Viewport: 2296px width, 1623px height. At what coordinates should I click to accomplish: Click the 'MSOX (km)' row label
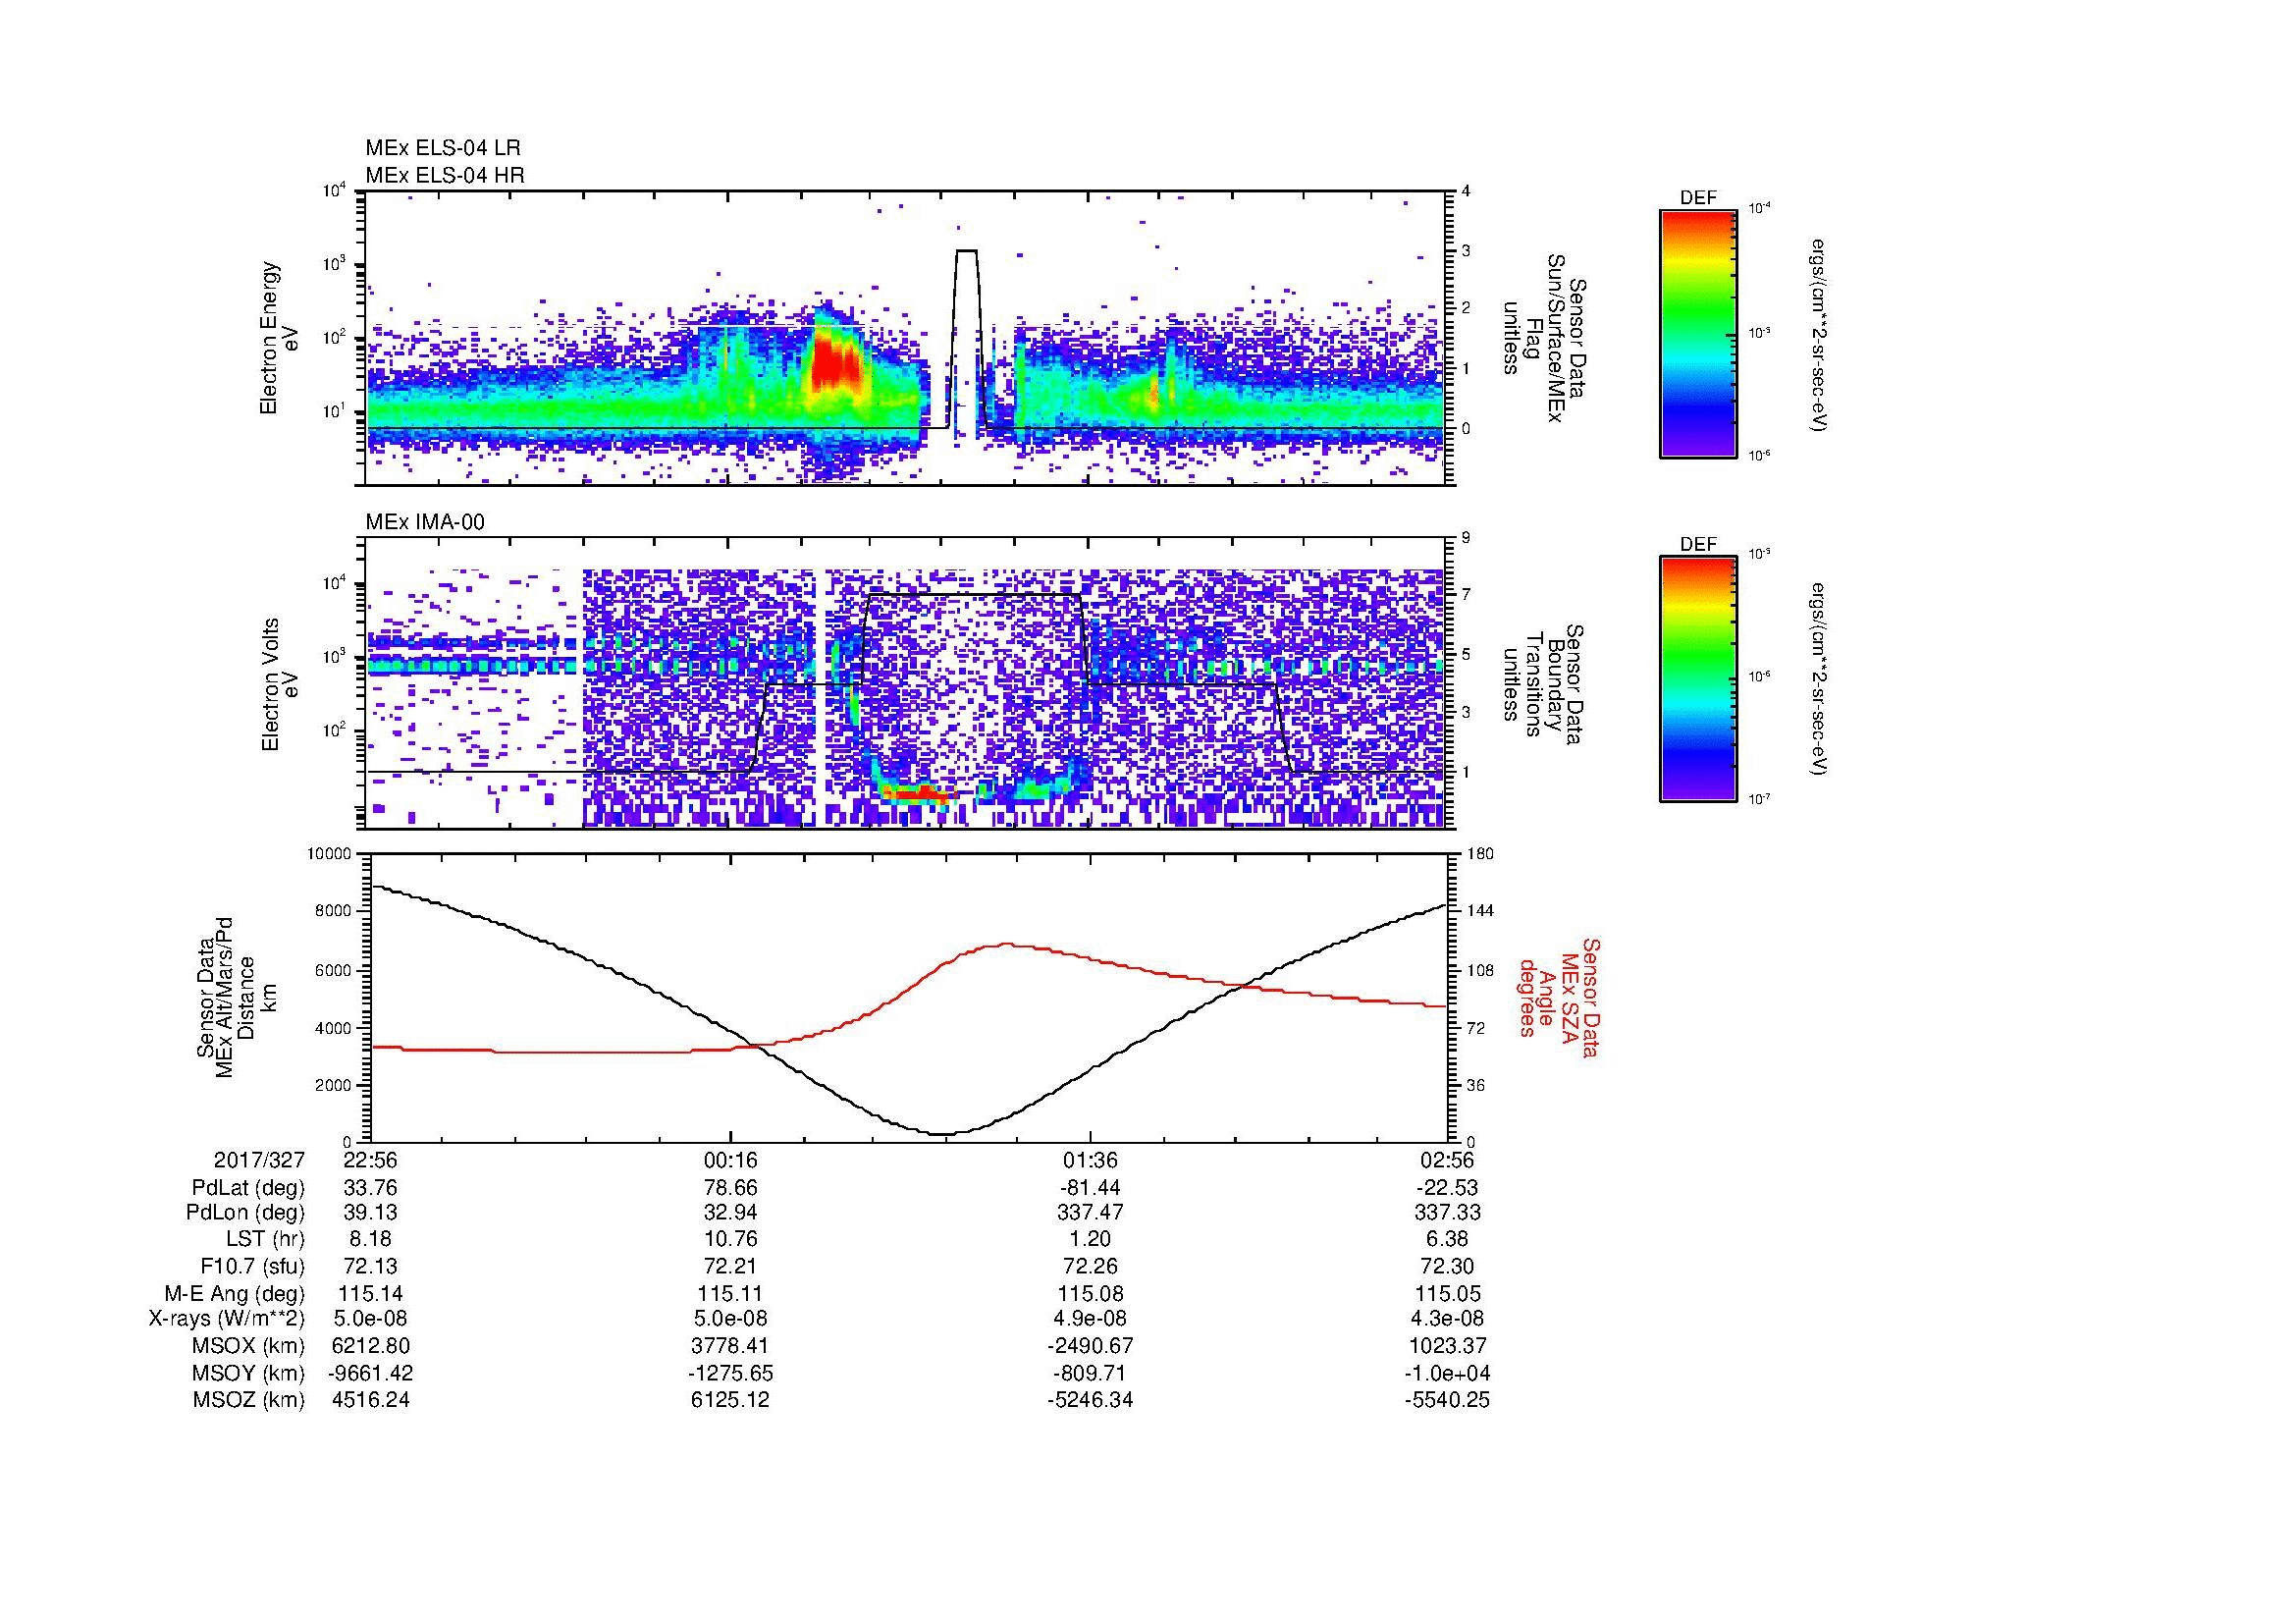248,1347
